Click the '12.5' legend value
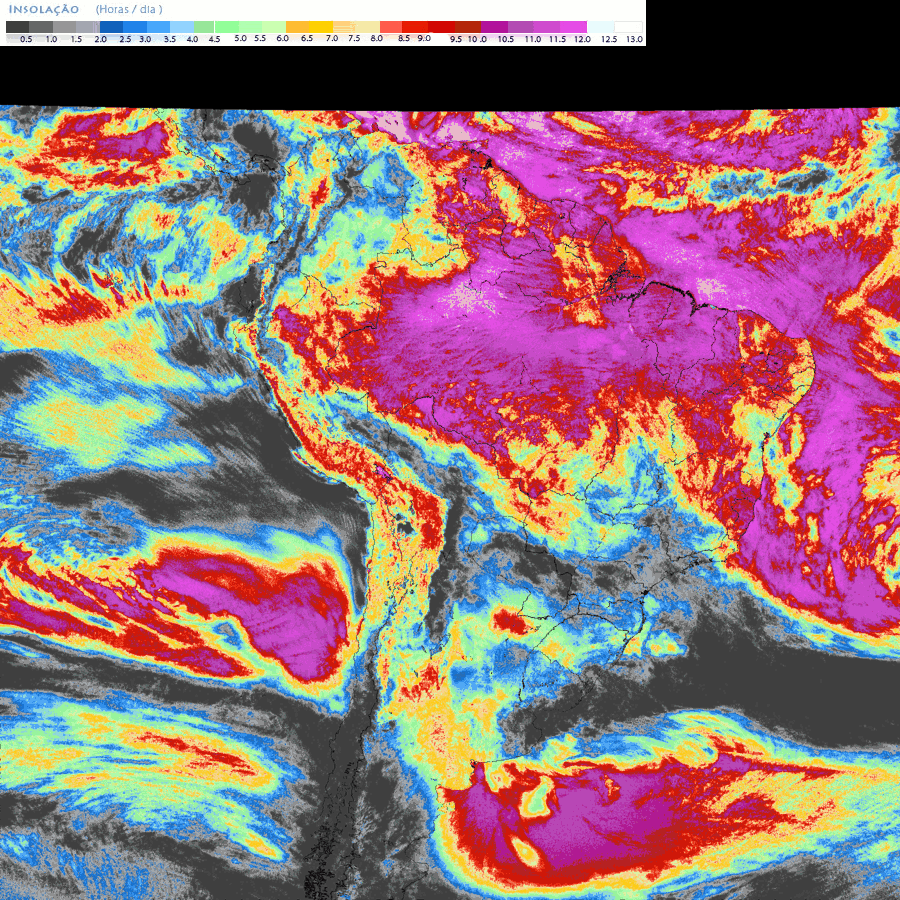Image resolution: width=900 pixels, height=900 pixels. [x=609, y=39]
